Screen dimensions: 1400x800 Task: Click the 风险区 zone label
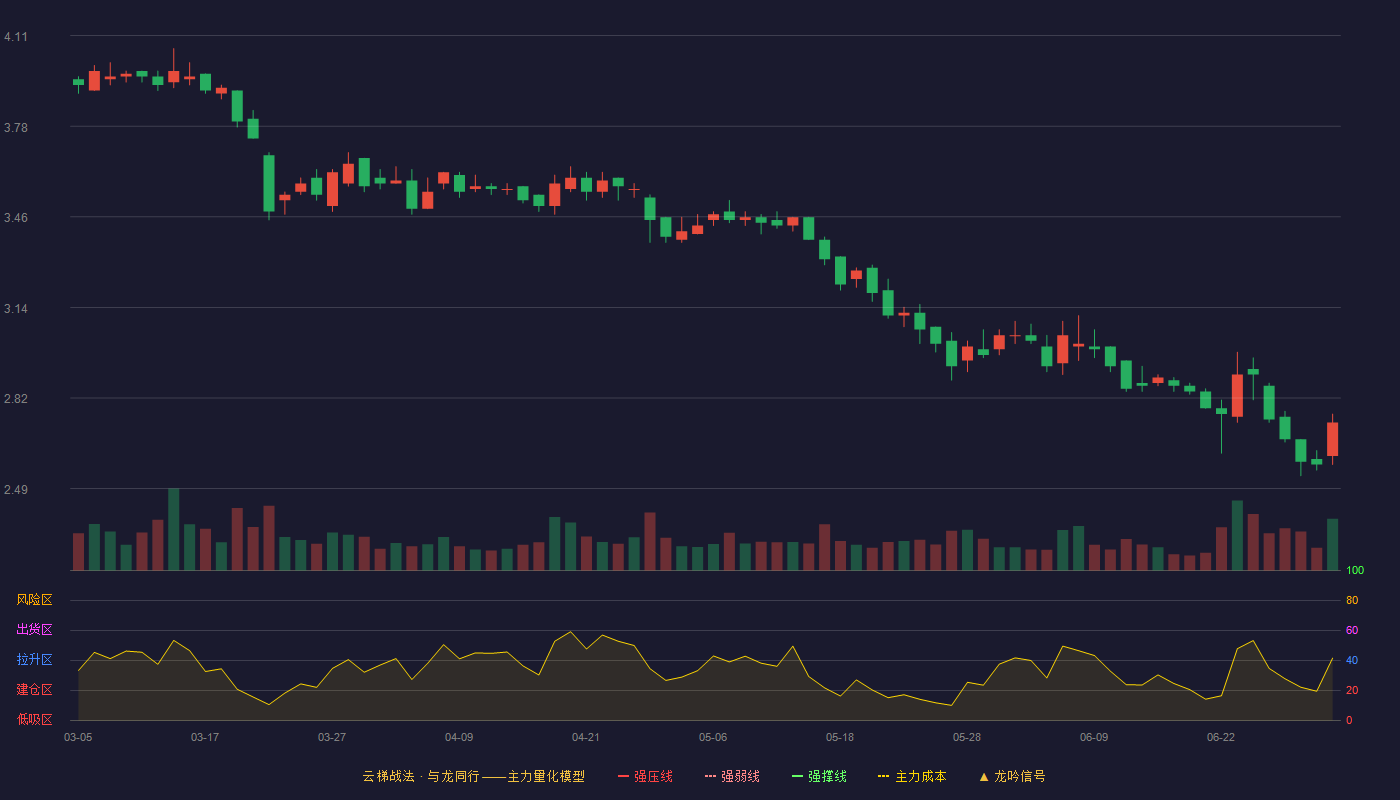coord(34,600)
